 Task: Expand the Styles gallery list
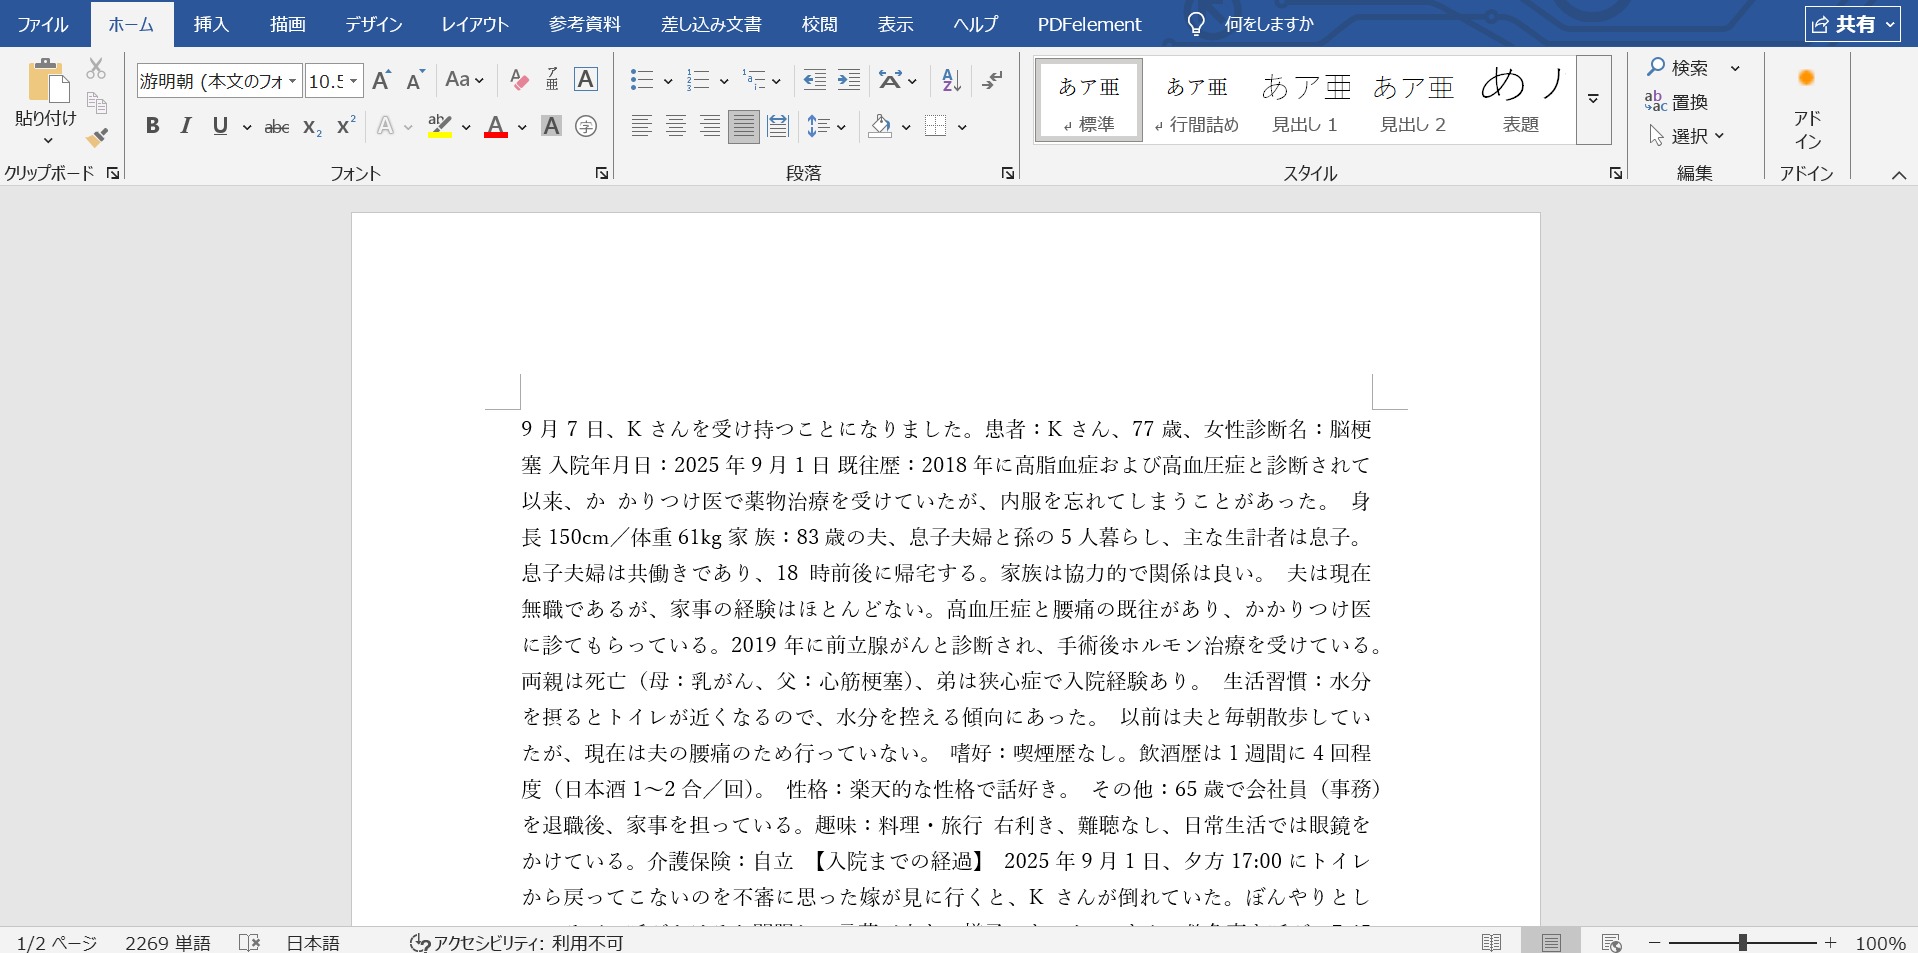click(1593, 99)
